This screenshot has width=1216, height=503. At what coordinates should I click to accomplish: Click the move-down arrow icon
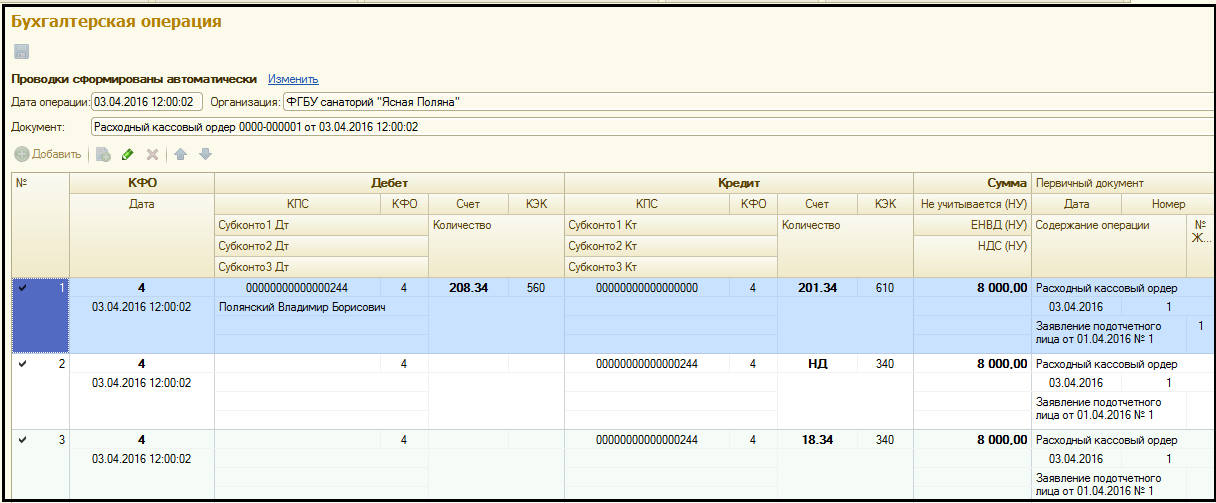tap(205, 154)
